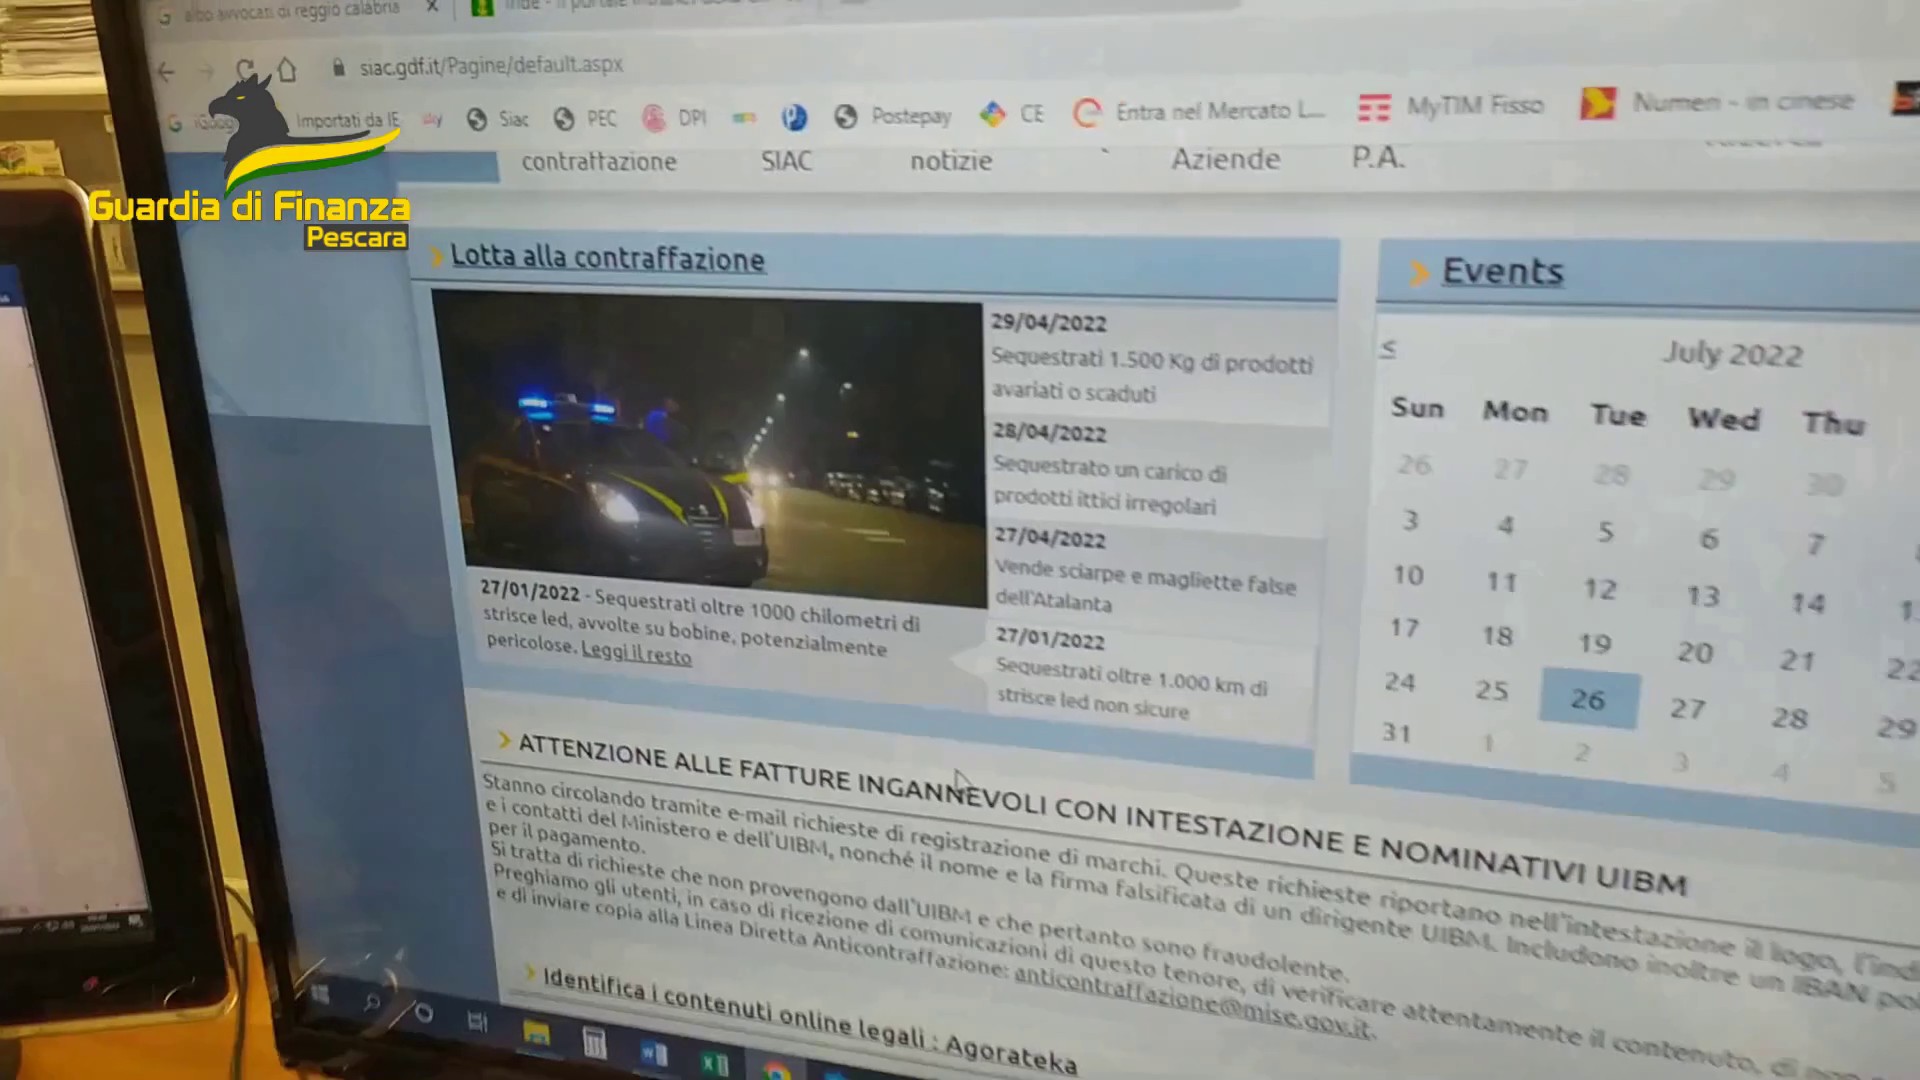The width and height of the screenshot is (1920, 1080).
Task: Open the 27/01/2022 strisce led news item
Action: click(1150, 675)
